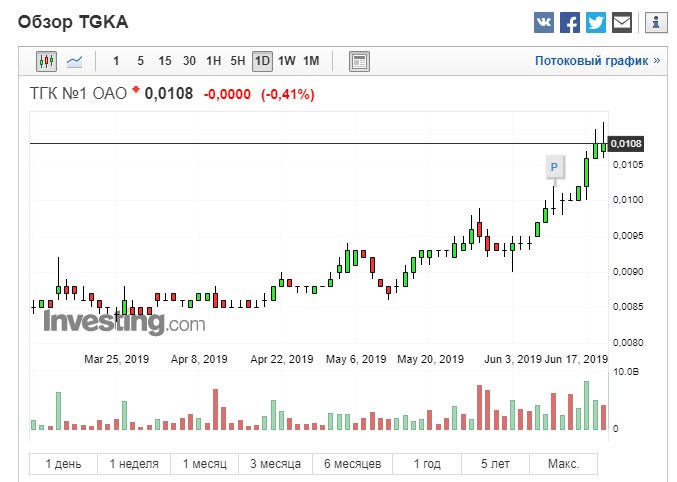Send by email envelope icon
The width and height of the screenshot is (677, 482).
(x=622, y=22)
